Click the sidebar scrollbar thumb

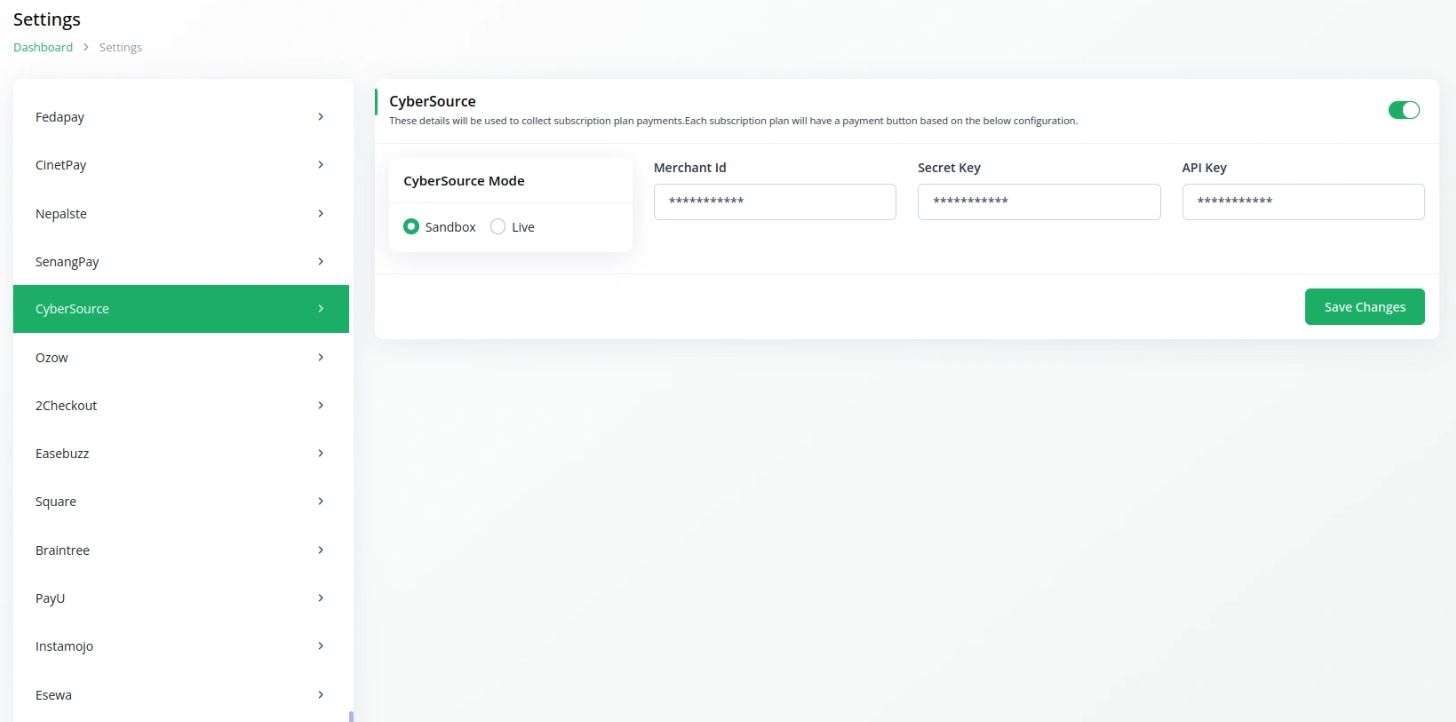[351, 716]
